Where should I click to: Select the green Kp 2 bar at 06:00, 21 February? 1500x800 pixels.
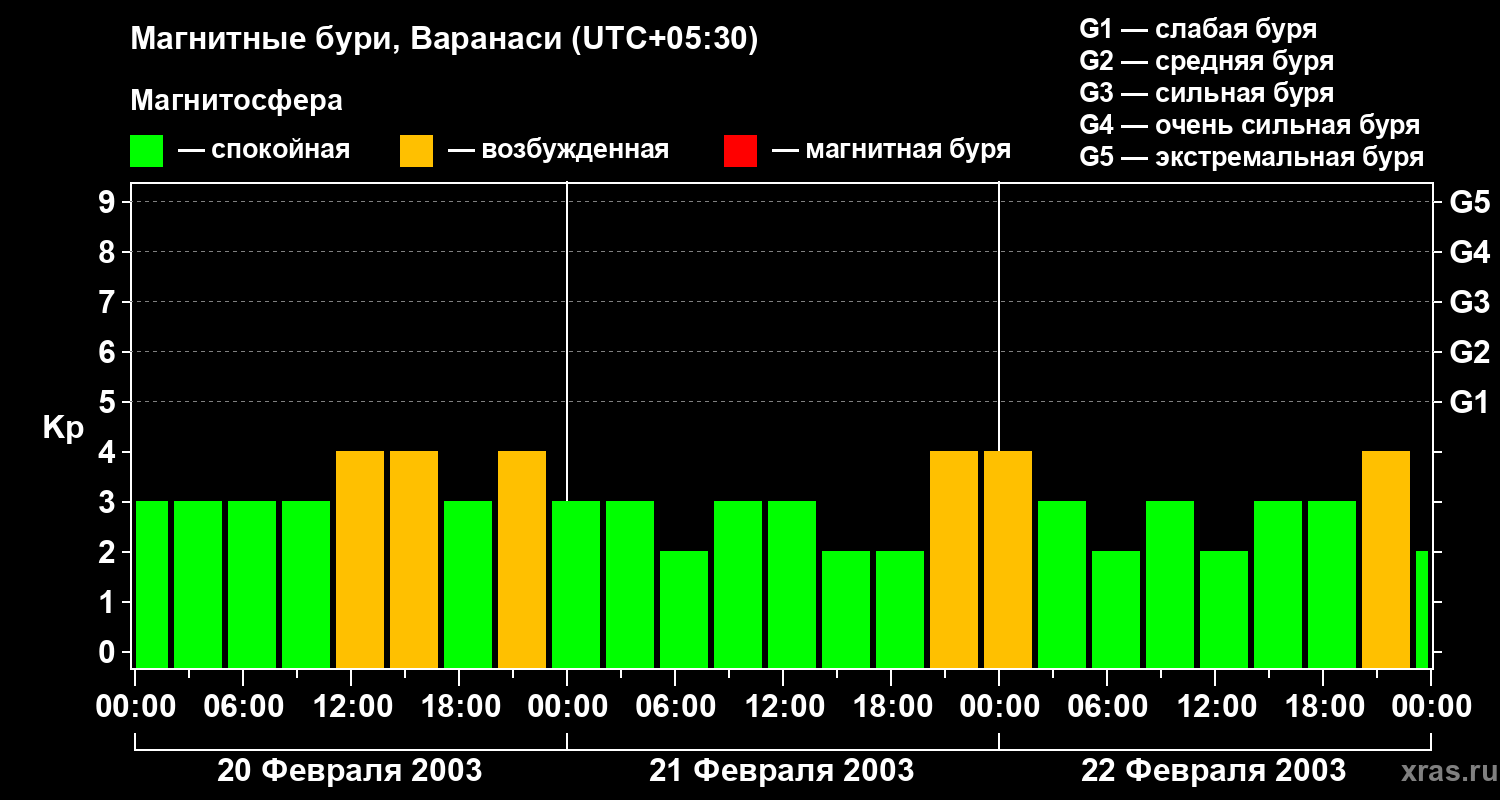(x=684, y=610)
